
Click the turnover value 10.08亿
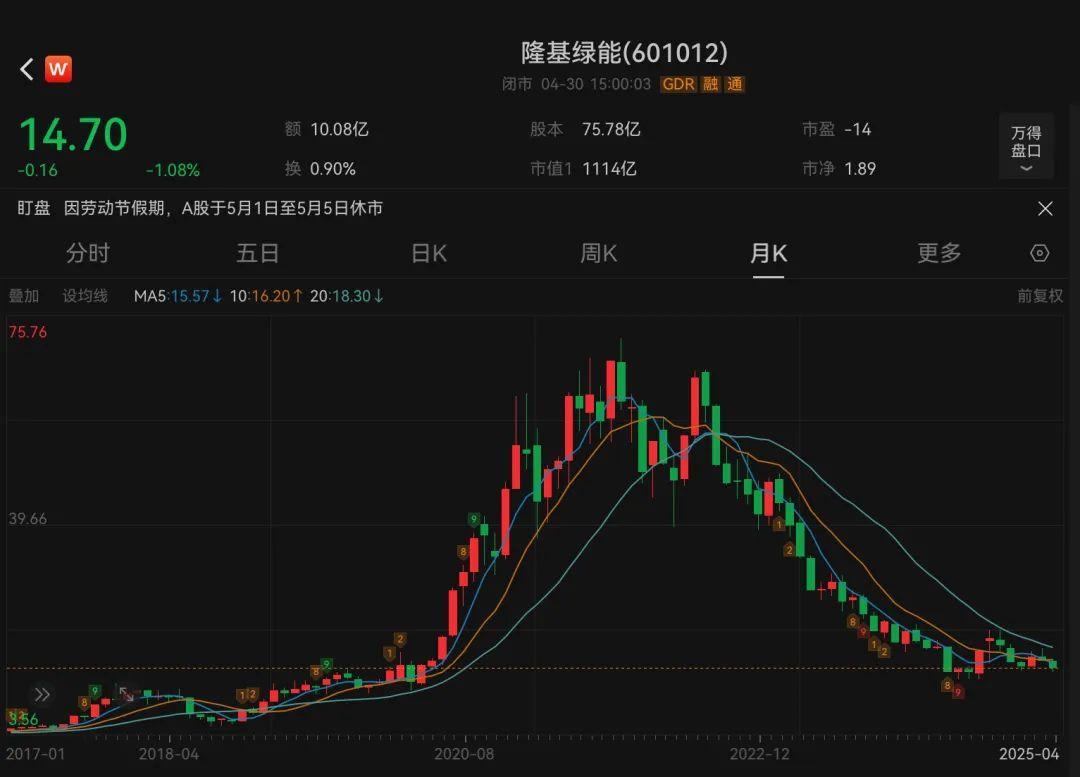tap(340, 130)
